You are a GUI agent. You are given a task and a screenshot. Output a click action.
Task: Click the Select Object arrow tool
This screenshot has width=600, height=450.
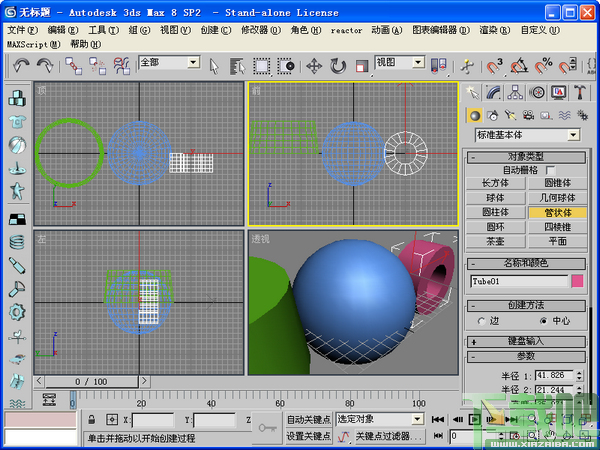point(214,66)
